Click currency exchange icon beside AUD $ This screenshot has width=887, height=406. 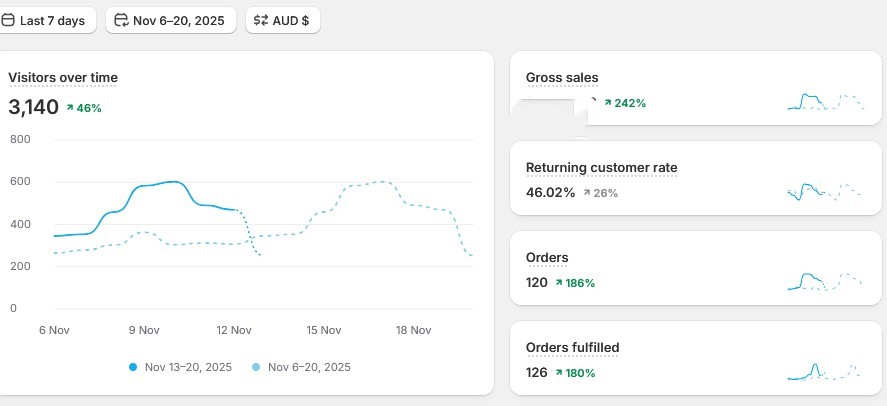tap(260, 20)
